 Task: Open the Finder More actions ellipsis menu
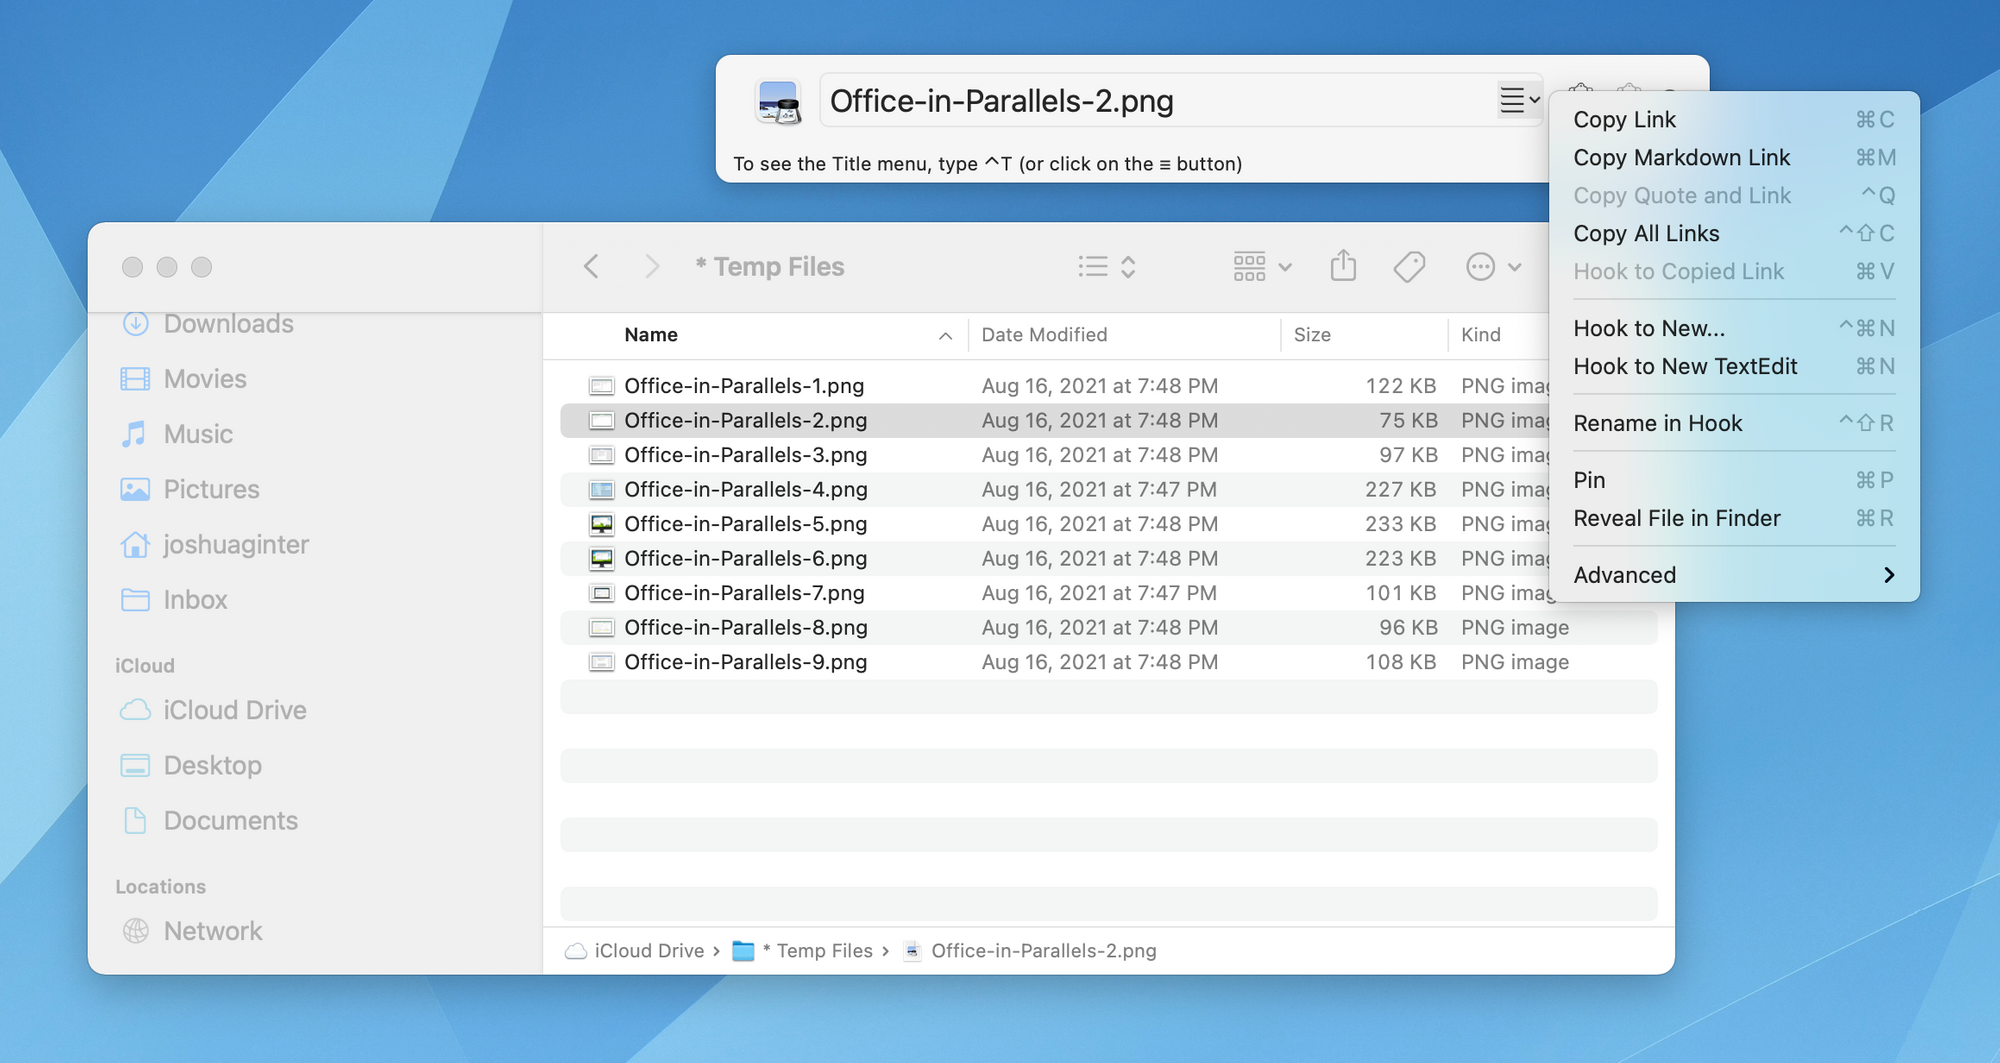click(x=1494, y=266)
